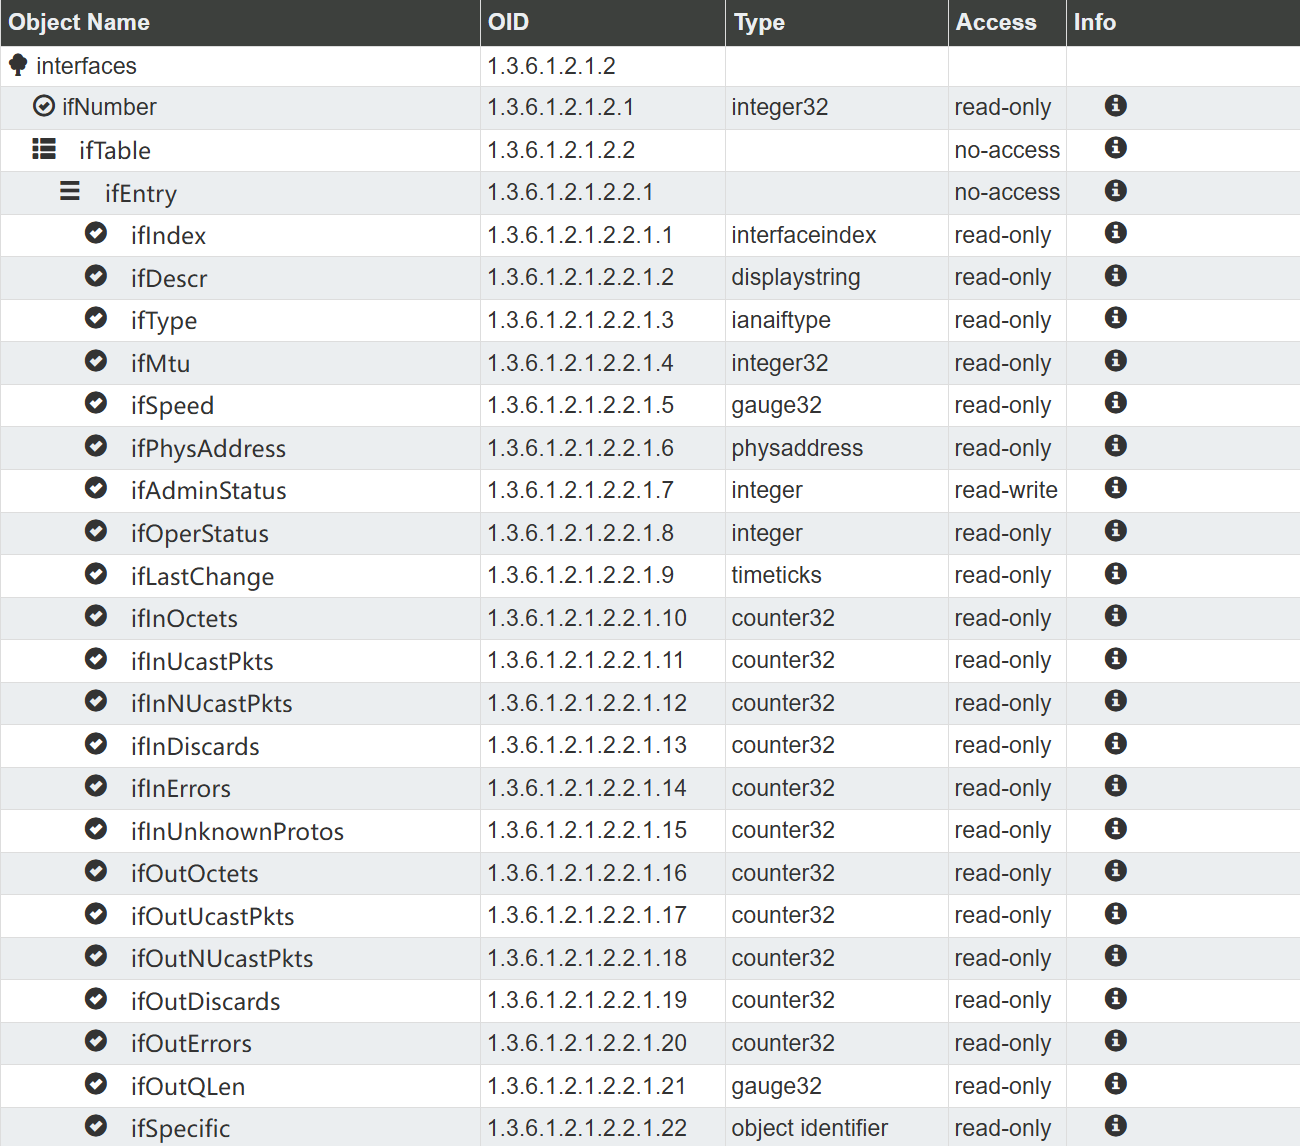Show info for ifInOctets object
Viewport: 1300px width, 1146px height.
click(1116, 616)
